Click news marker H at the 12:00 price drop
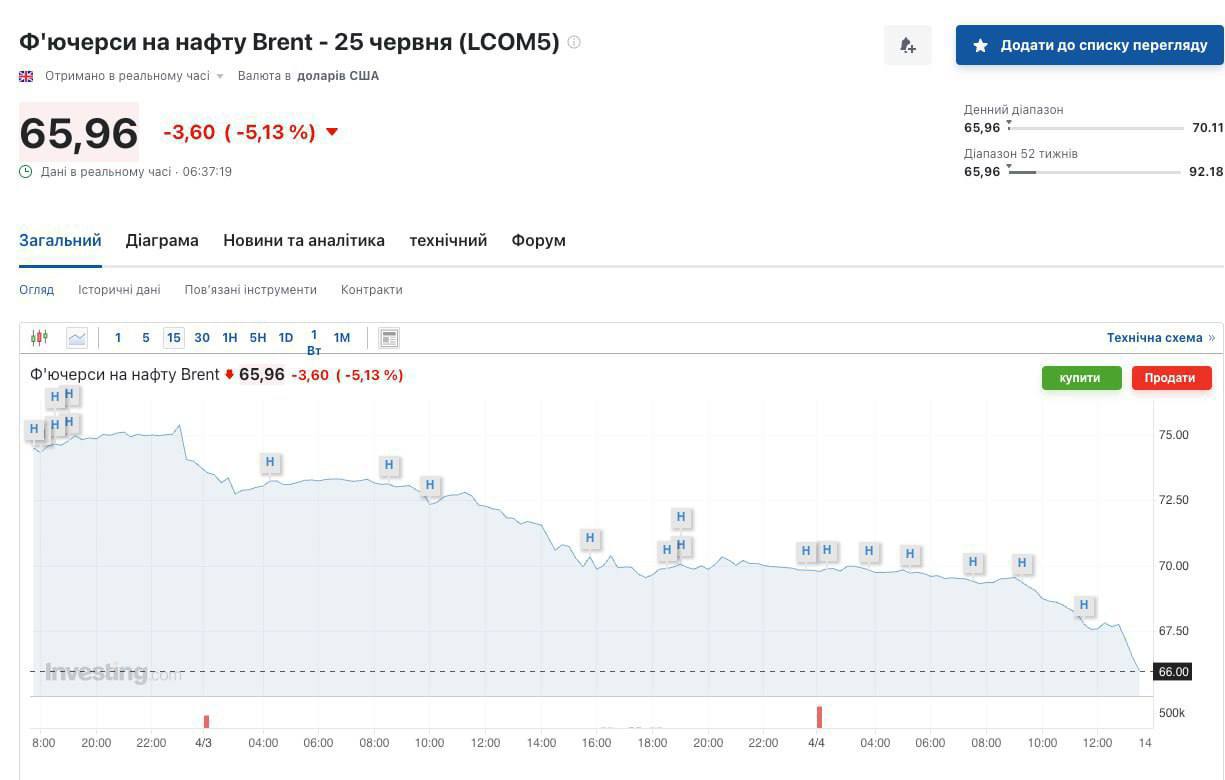 click(1083, 605)
